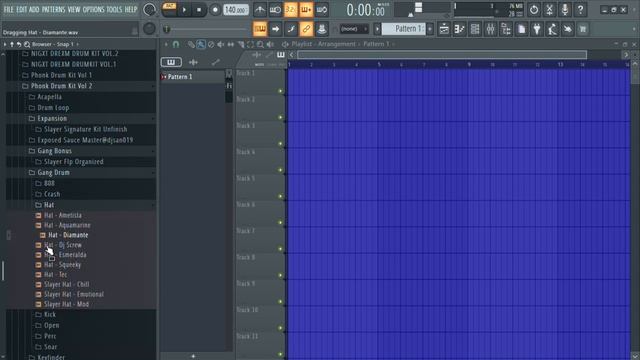Click the plus button next to Pattern 1
This screenshot has height=360, width=640.
pos(429,29)
